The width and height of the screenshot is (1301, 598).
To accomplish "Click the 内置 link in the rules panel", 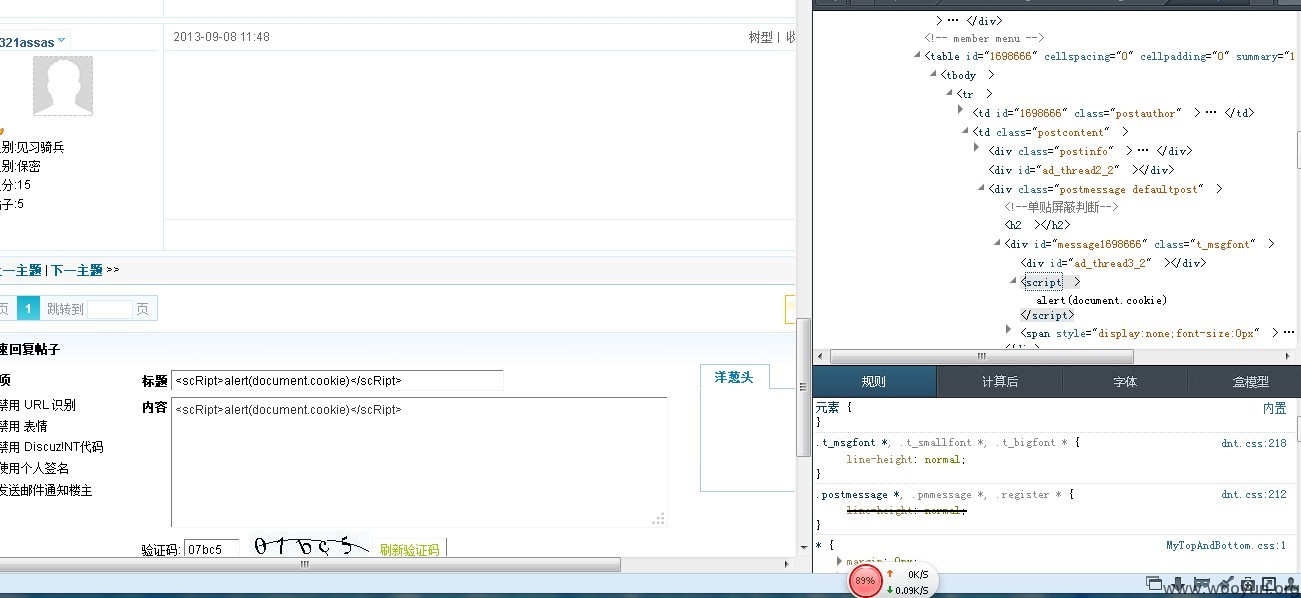I will click(1274, 409).
